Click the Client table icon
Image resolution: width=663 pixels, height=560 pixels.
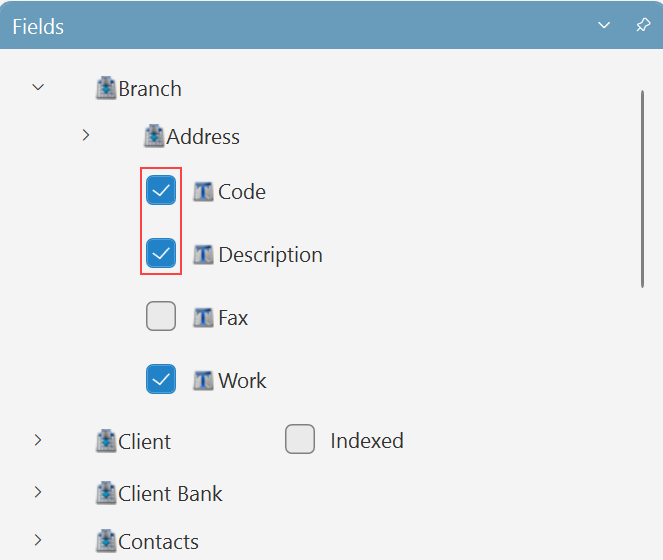coord(106,441)
